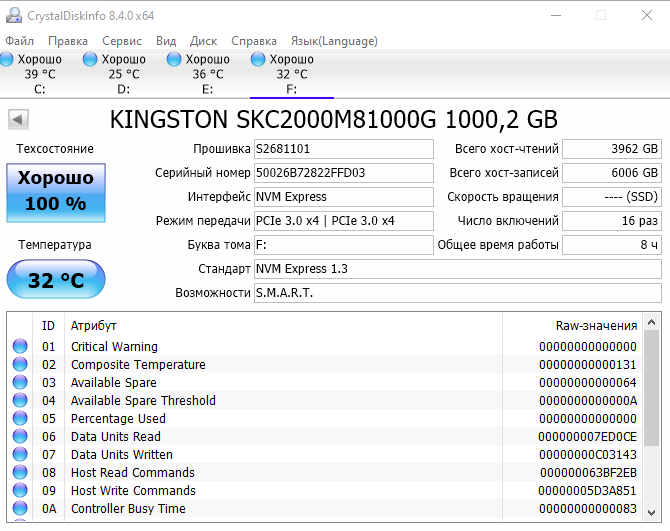Open the Сервис menu
The height and width of the screenshot is (531, 670).
tap(121, 41)
